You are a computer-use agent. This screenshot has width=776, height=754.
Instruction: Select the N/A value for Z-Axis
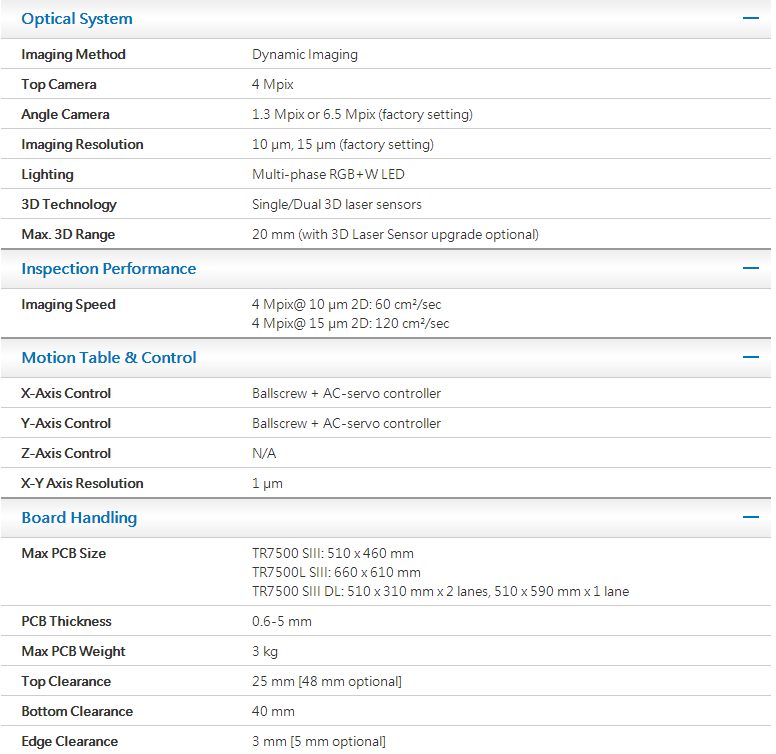(x=264, y=453)
